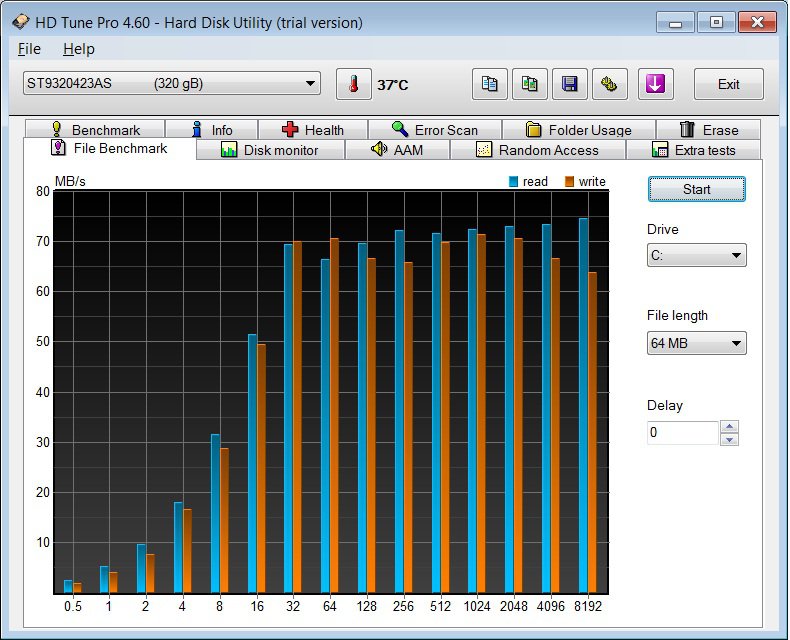
Task: Switch to the Erase tab
Action: point(708,130)
